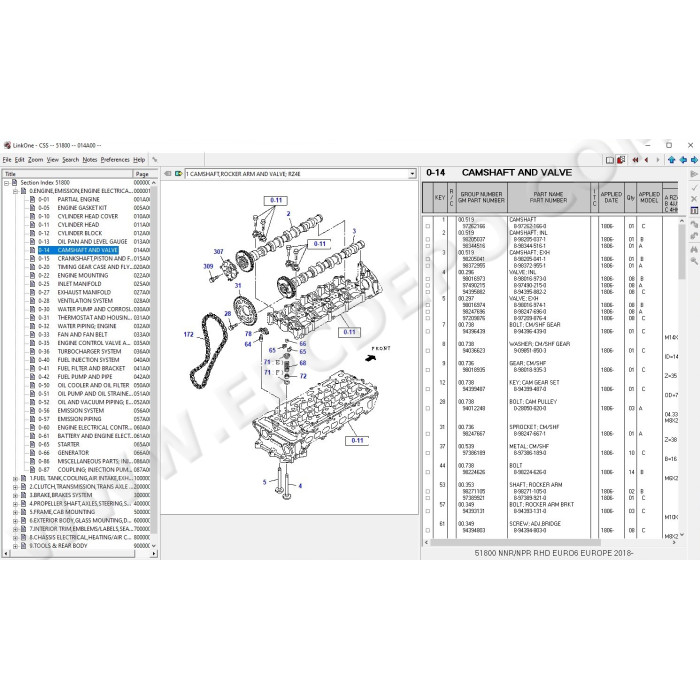Tick checkbox for SCREW; ADJ,BRIDGE row

[x=428, y=530]
